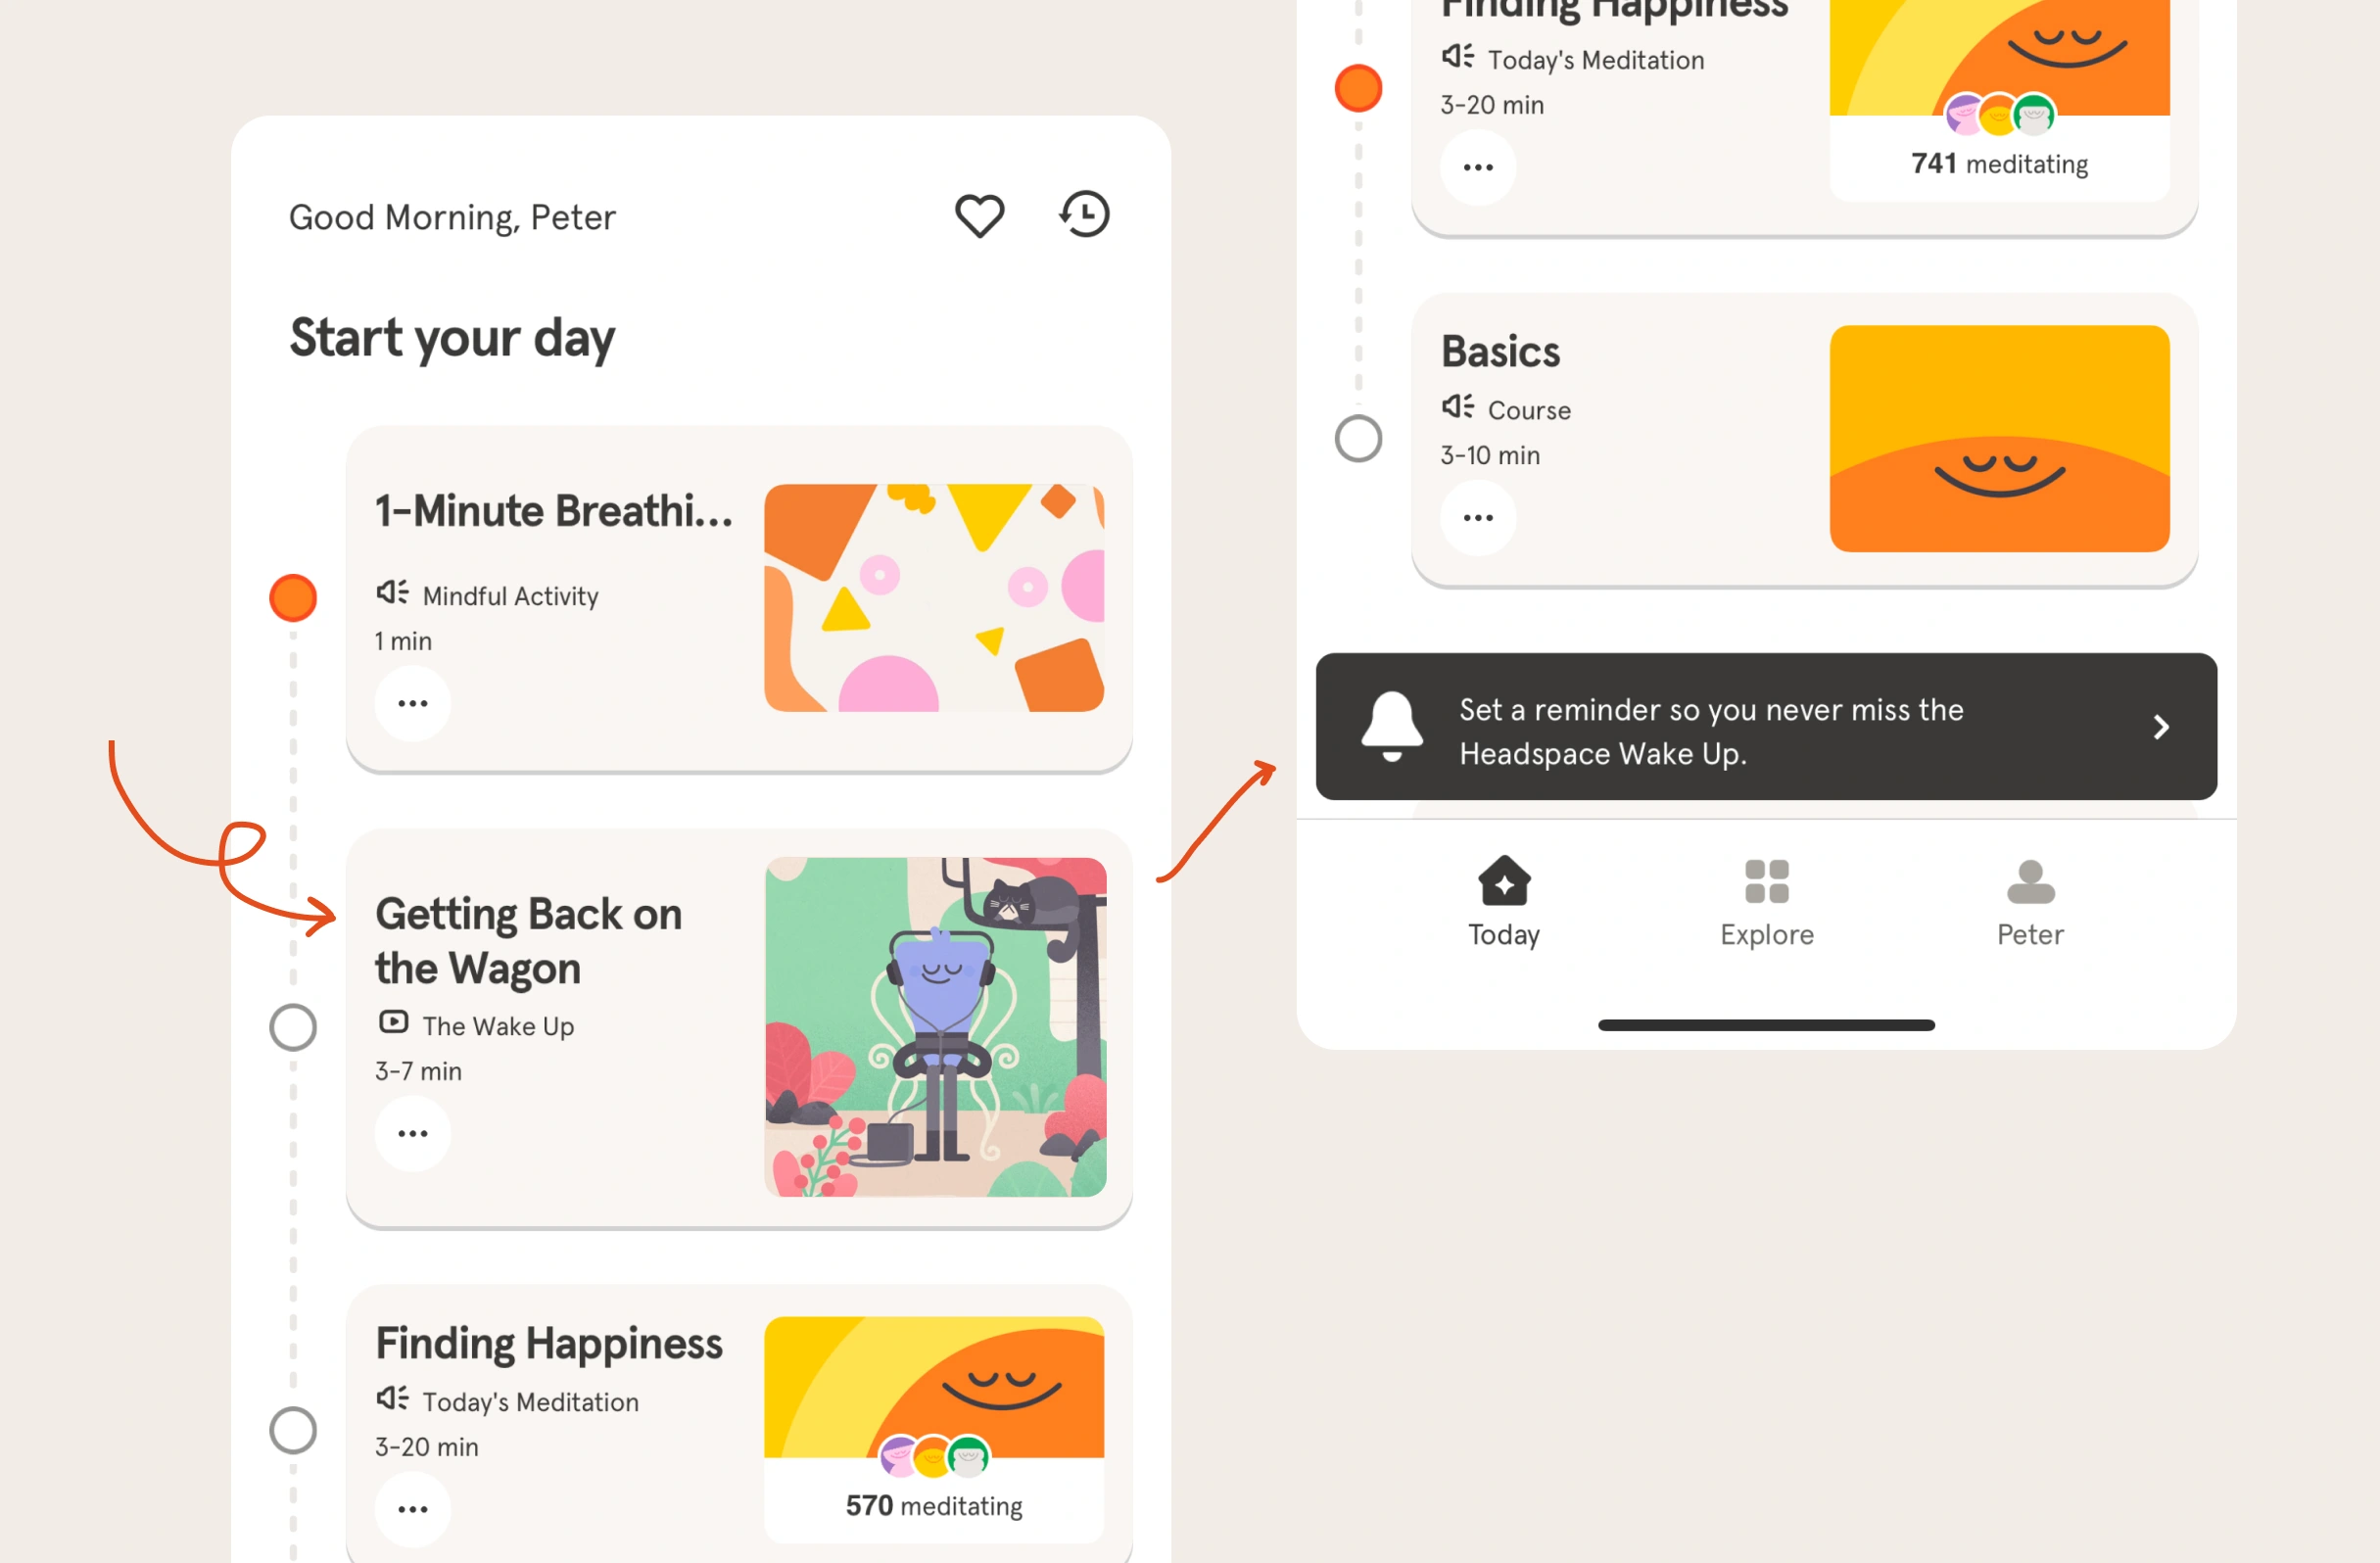
Task: Tap the Good Morning, Peter greeting
Action: pos(452,218)
